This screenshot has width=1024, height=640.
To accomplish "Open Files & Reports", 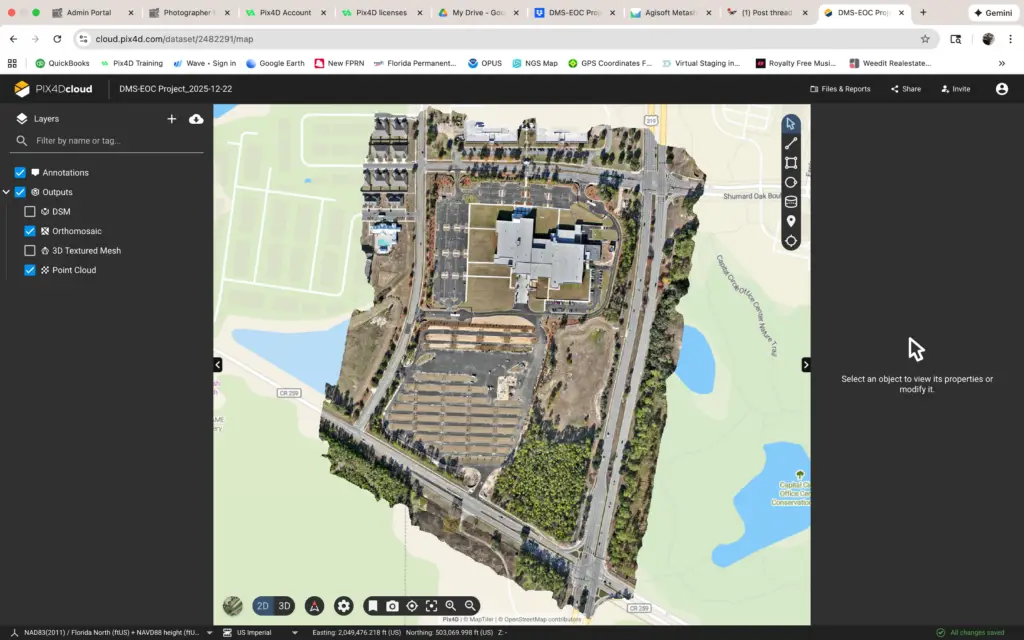I will pos(840,89).
